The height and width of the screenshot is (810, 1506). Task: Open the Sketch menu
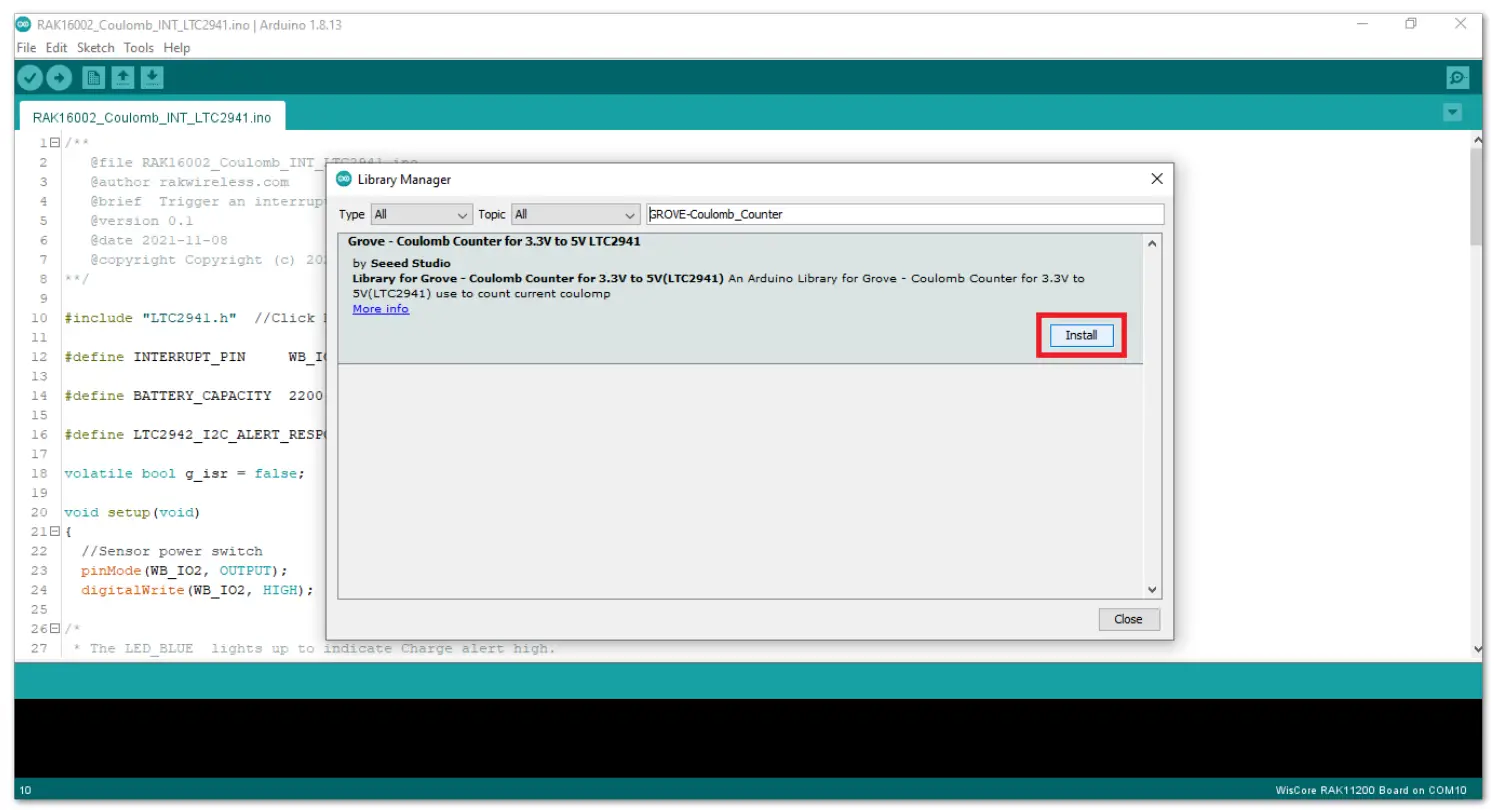(x=96, y=47)
